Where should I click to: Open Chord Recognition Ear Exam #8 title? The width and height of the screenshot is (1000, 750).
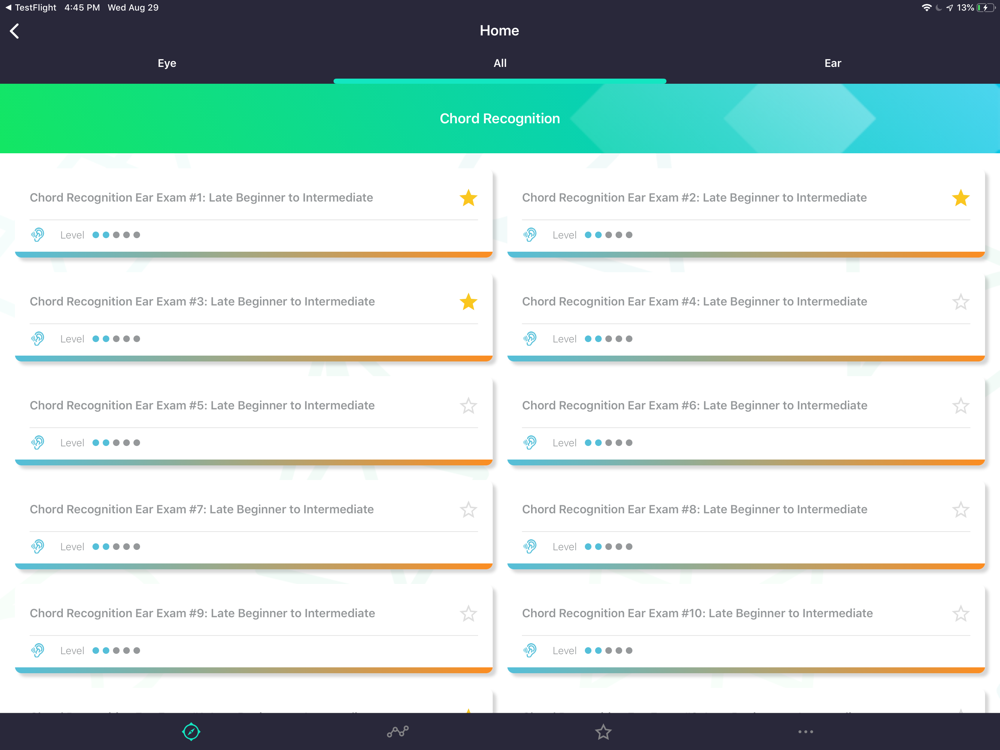pyautogui.click(x=695, y=510)
